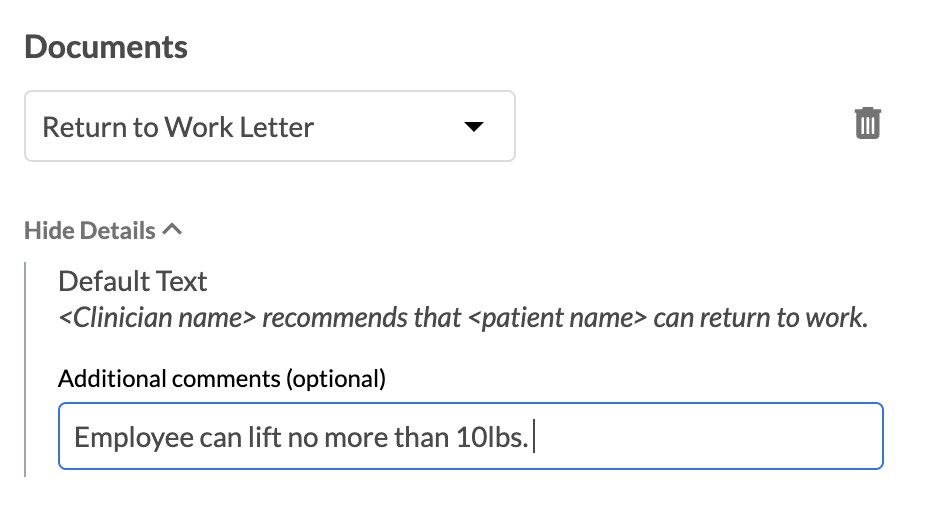Select the document type combo box
928x528 pixels.
(x=269, y=127)
